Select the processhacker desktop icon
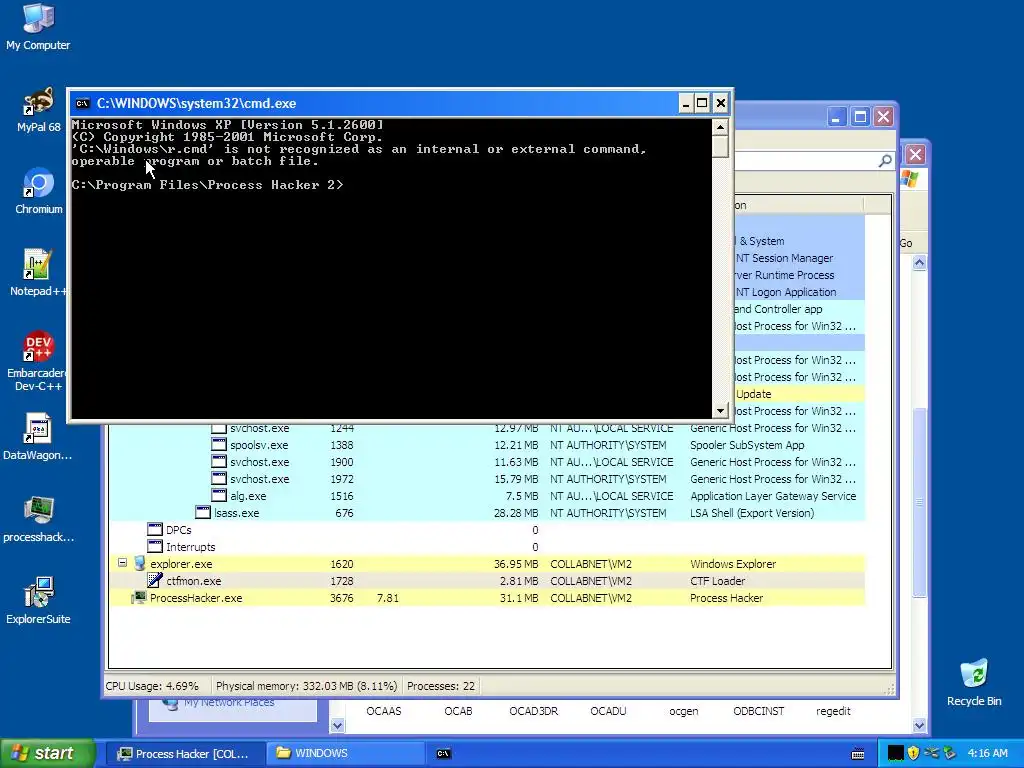 pos(38,519)
